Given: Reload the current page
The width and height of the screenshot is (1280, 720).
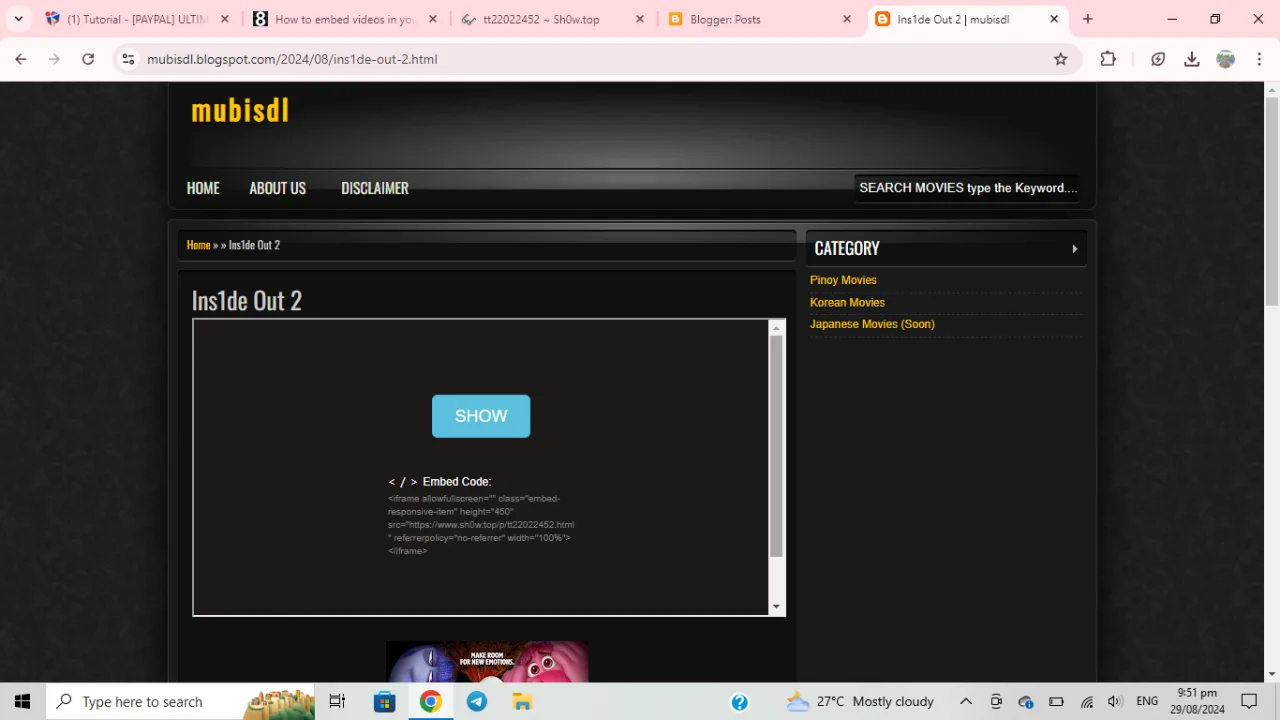Looking at the screenshot, I should click(88, 59).
